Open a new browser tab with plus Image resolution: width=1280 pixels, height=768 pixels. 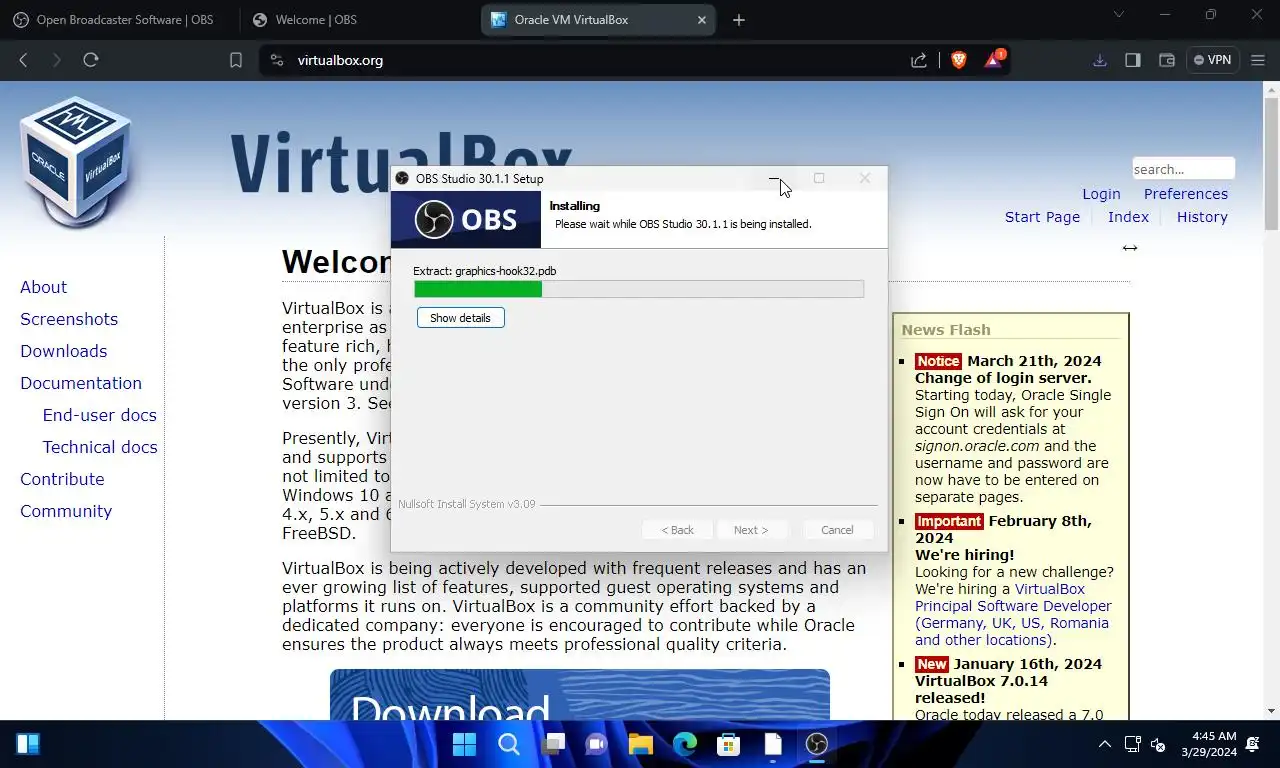(739, 20)
